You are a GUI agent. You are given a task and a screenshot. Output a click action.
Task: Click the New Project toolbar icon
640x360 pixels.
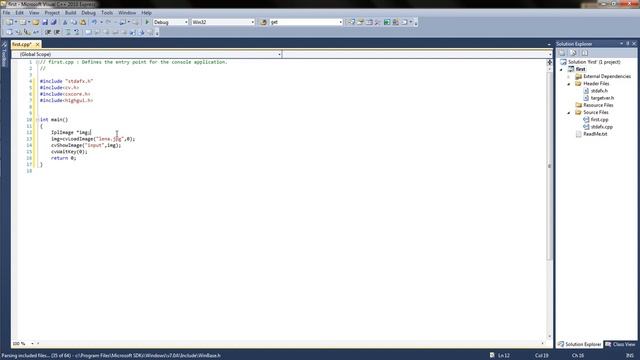tap(9, 22)
